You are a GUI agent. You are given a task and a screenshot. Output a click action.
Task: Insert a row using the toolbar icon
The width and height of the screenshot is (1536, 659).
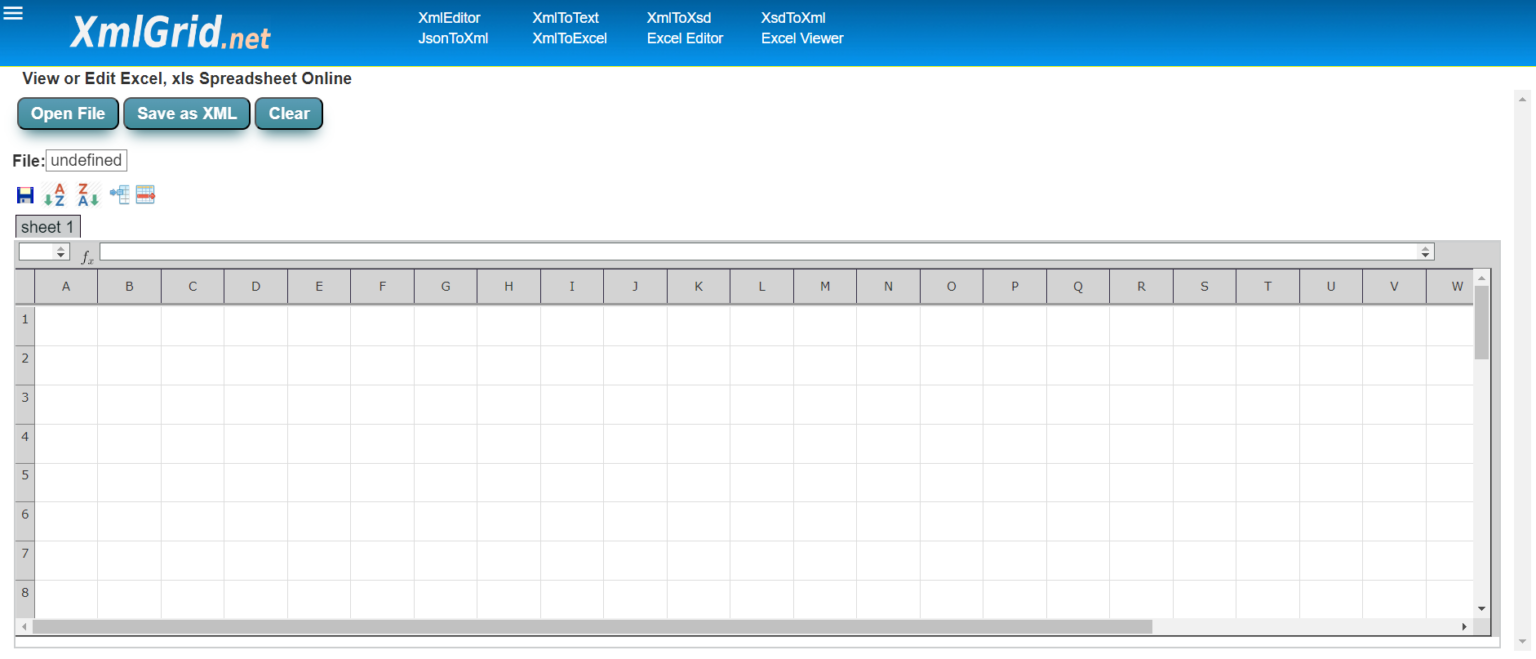pyautogui.click(x=145, y=193)
